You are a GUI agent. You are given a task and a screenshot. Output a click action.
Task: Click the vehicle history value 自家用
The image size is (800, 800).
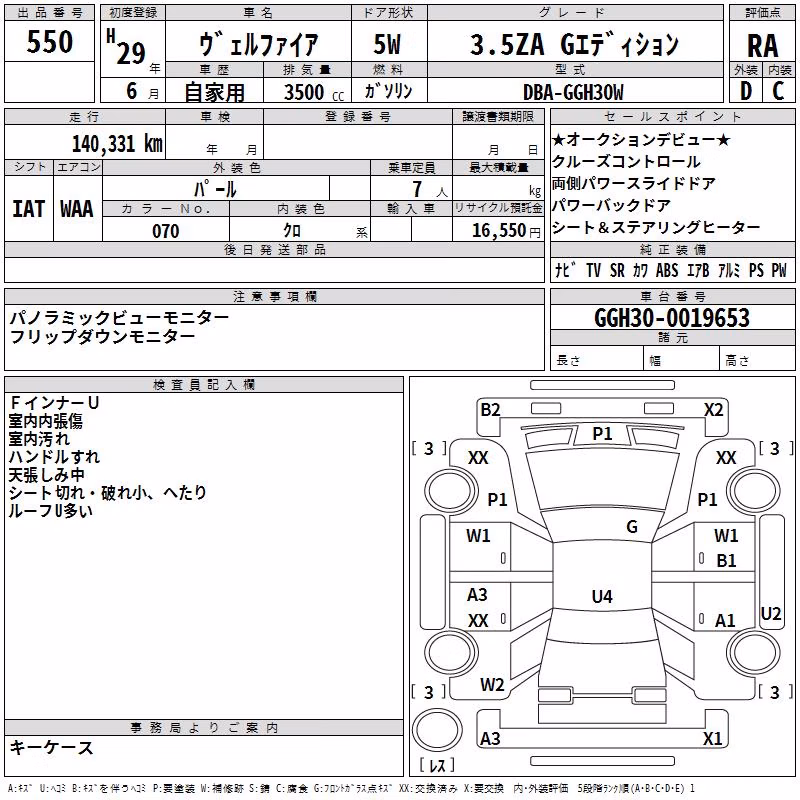(214, 92)
